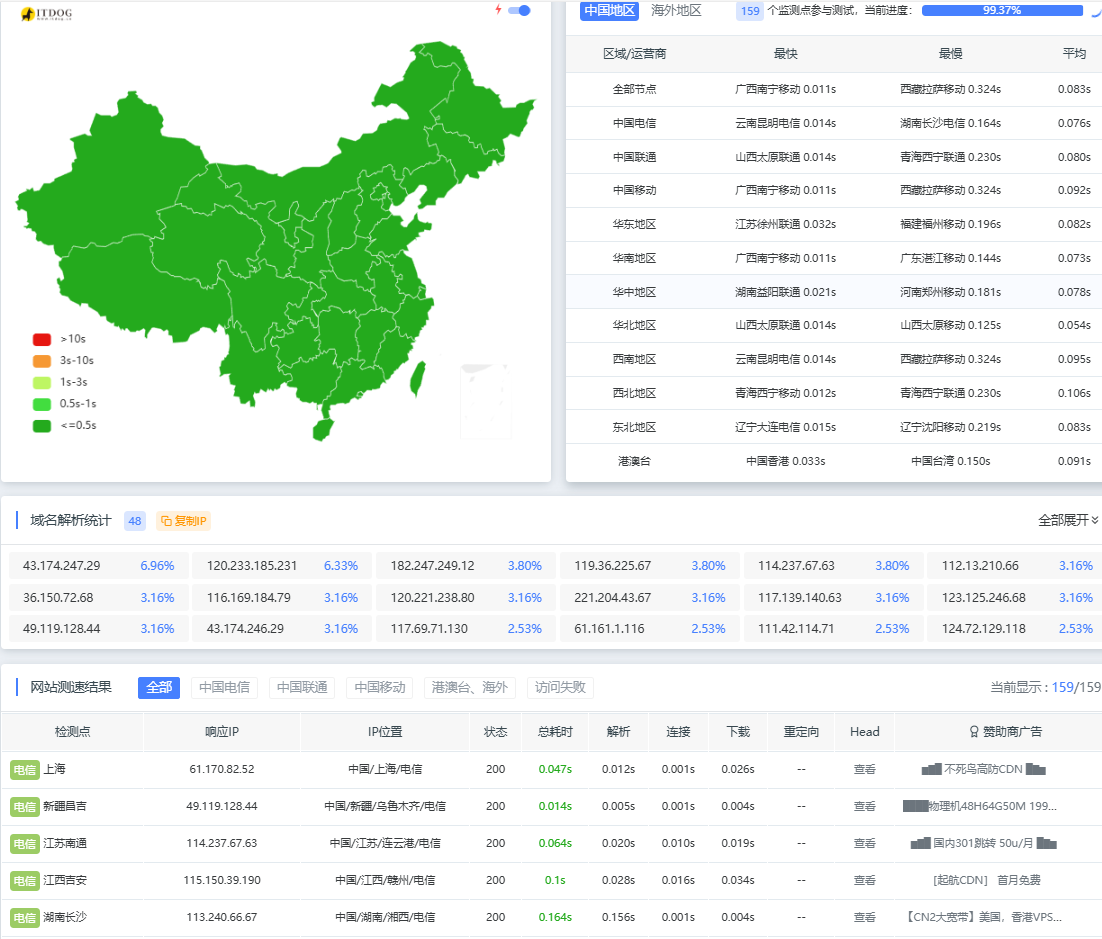Viewport: 1102px width, 939px height.
Task: Filter results by 中国电信
Action: (x=224, y=688)
